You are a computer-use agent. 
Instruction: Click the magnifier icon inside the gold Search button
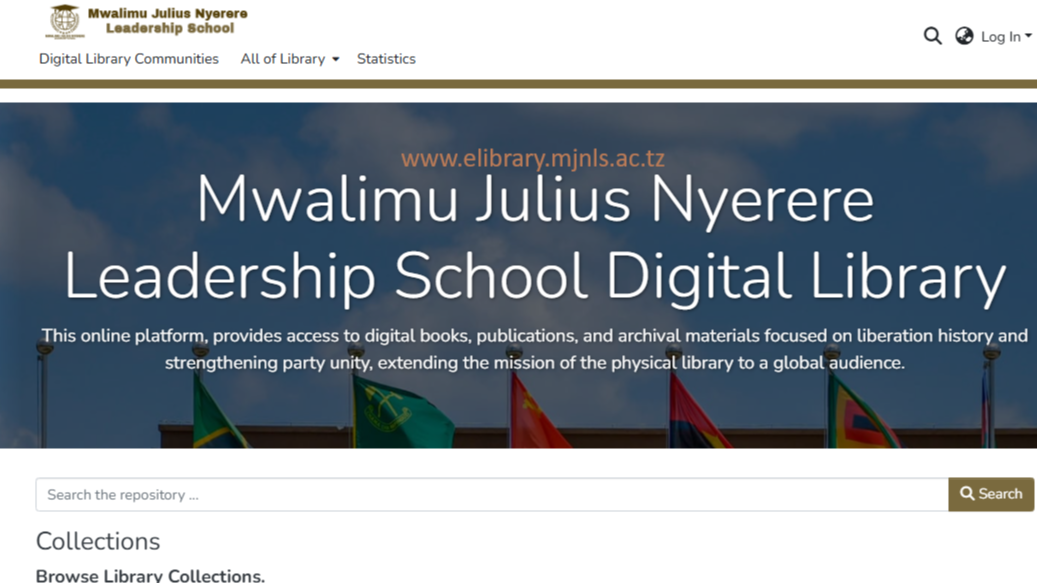click(x=967, y=493)
